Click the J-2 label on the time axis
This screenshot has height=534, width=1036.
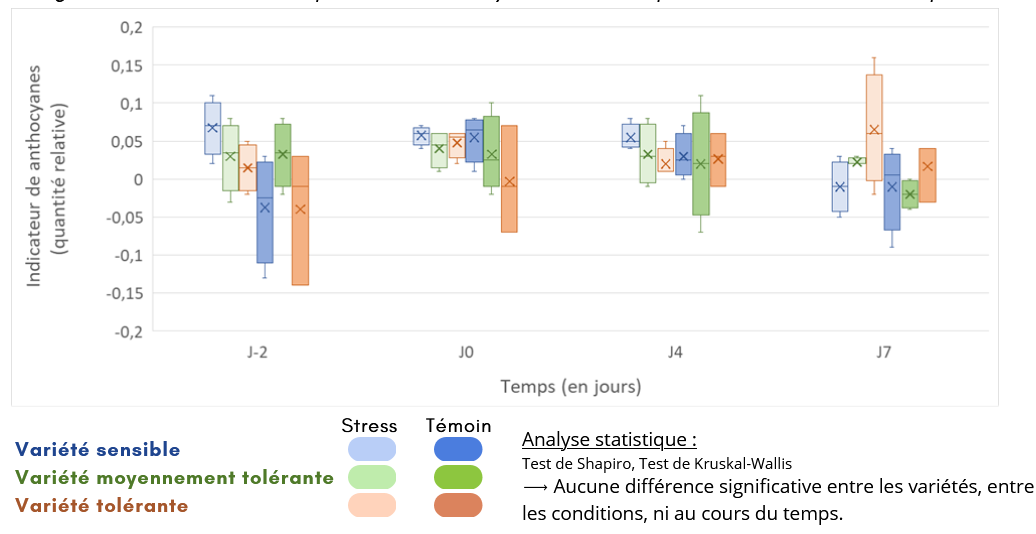[257, 352]
